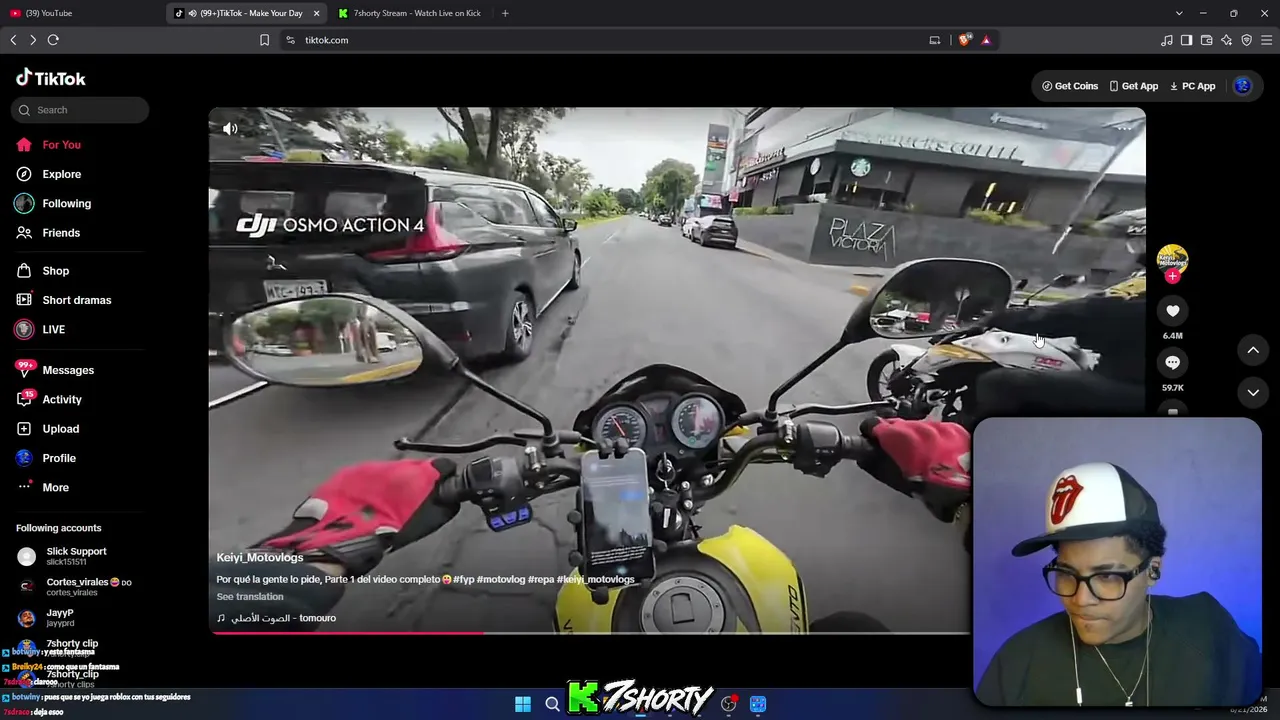Screen dimensions: 1280x720
Task: Open Keiyi_Motovlogs creator profile link
Action: pyautogui.click(x=260, y=557)
